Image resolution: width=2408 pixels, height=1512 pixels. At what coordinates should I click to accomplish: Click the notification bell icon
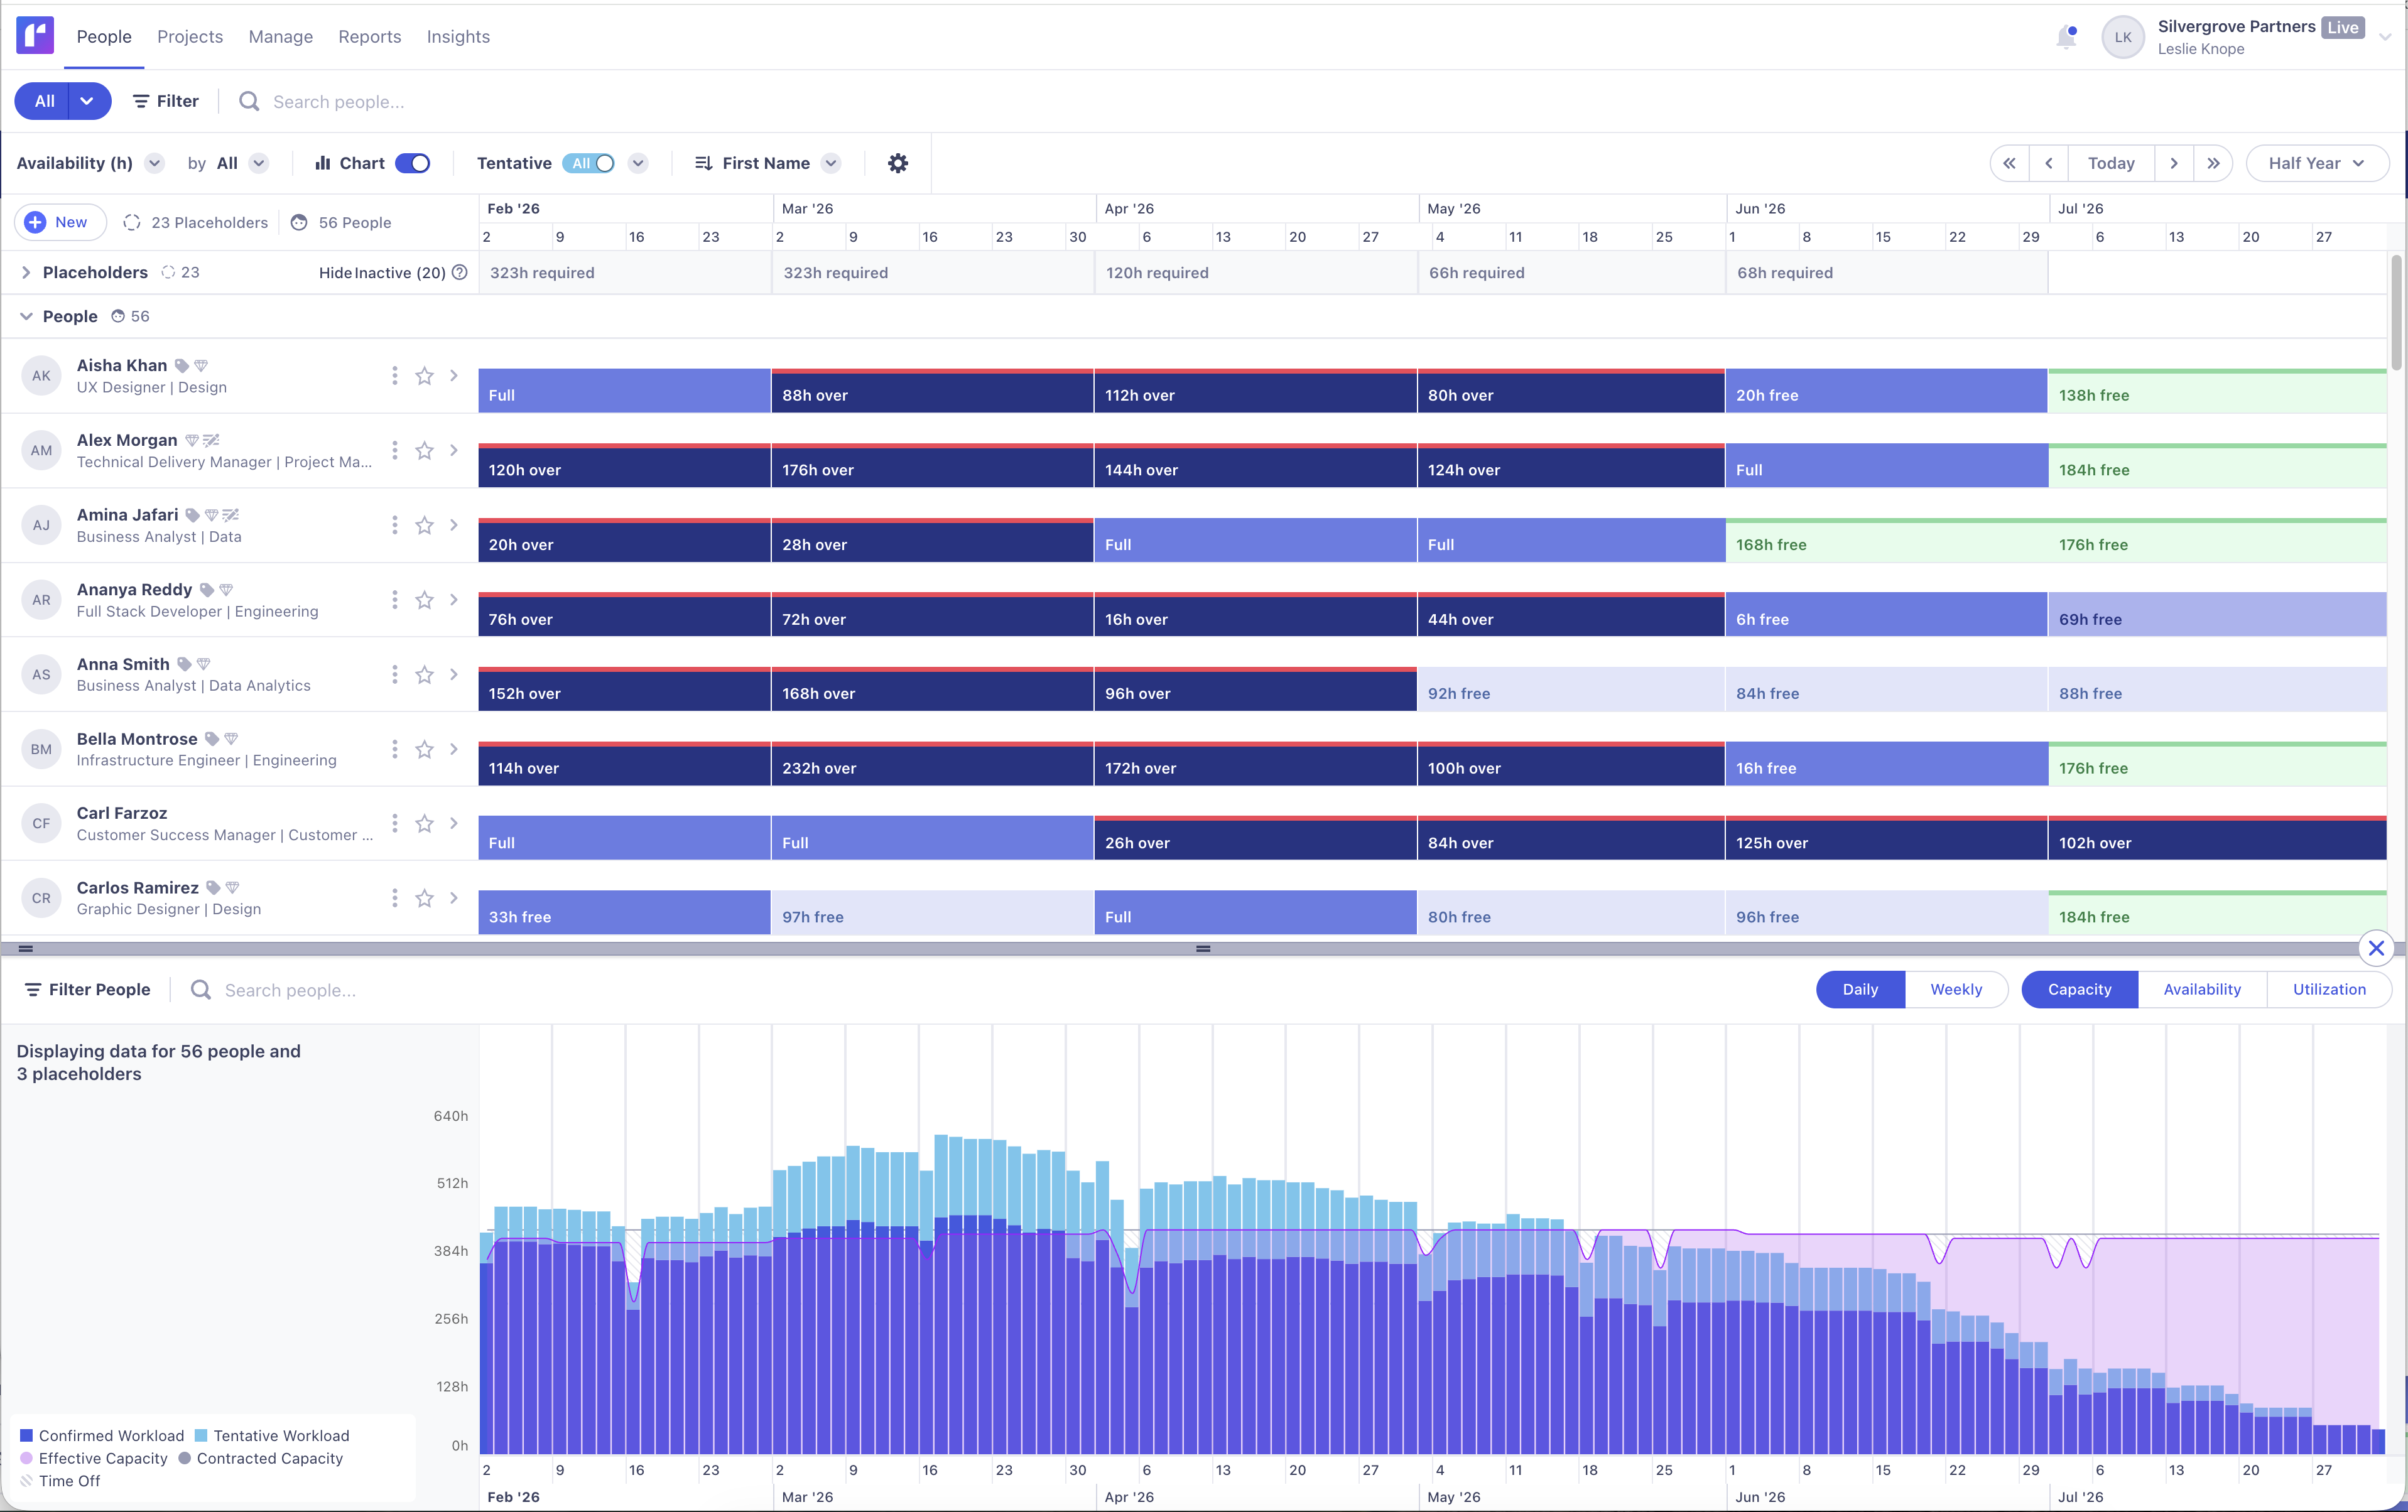click(2066, 36)
